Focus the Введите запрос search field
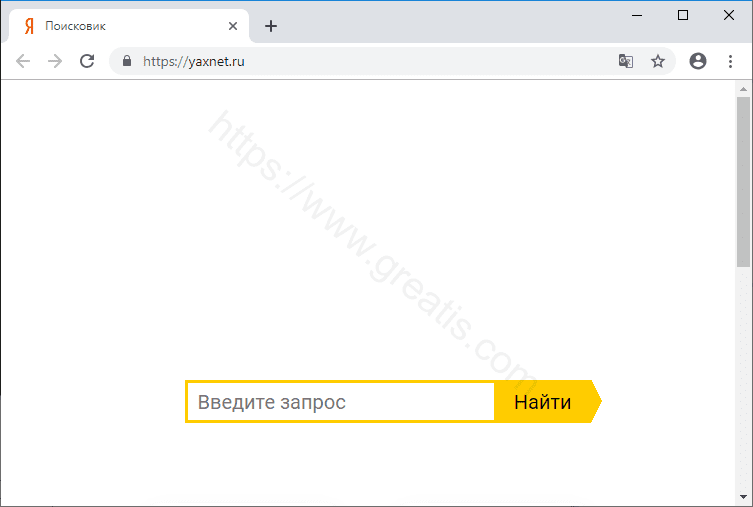 [x=340, y=402]
